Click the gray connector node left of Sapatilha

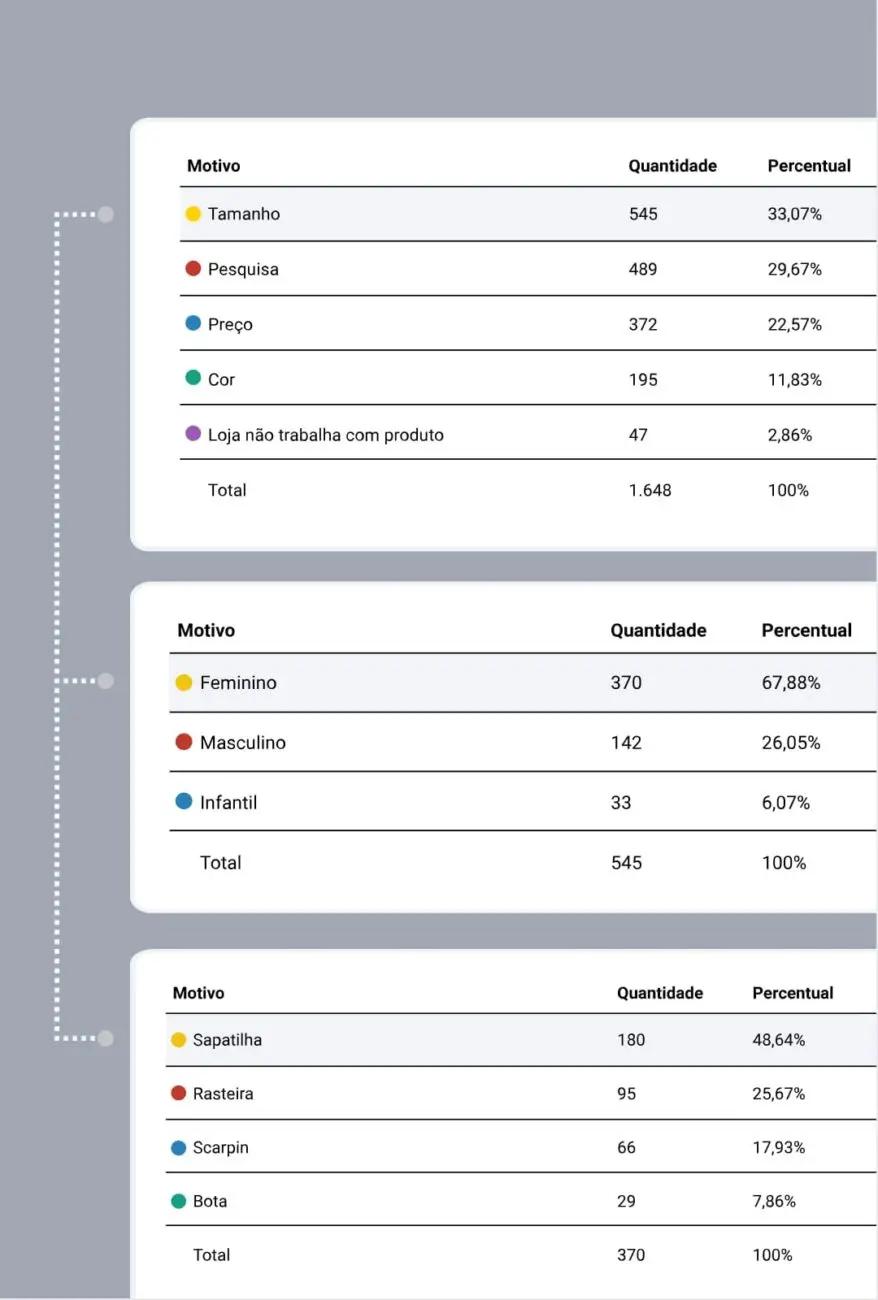point(106,1038)
